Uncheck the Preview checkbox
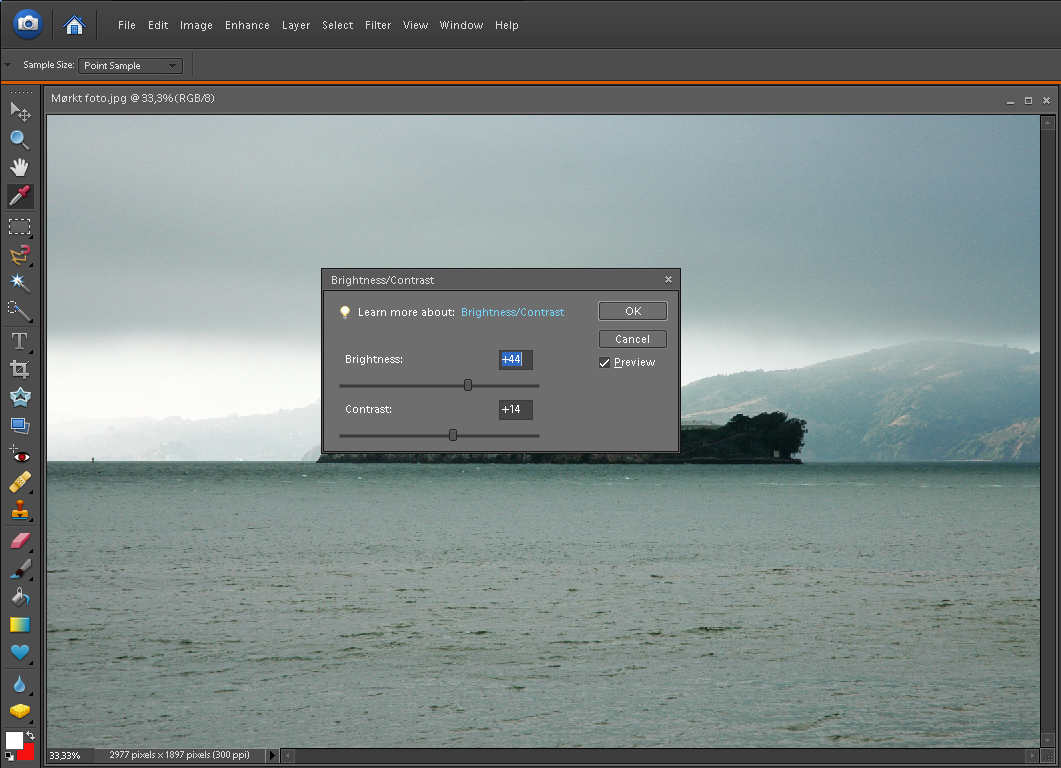The width and height of the screenshot is (1061, 768). [604, 363]
